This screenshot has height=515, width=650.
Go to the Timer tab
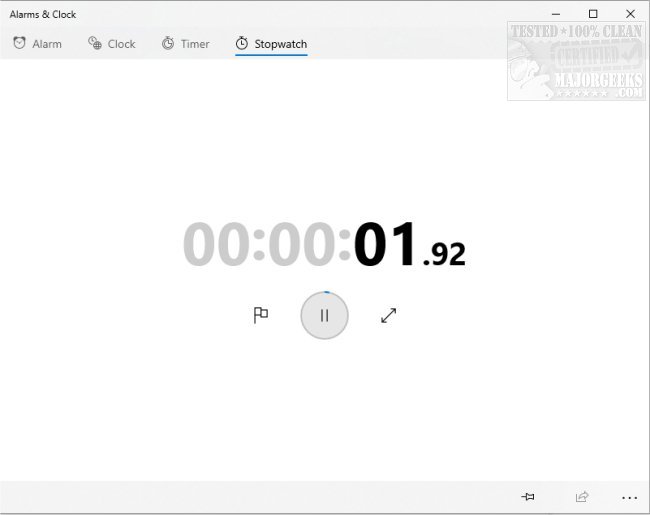point(185,44)
